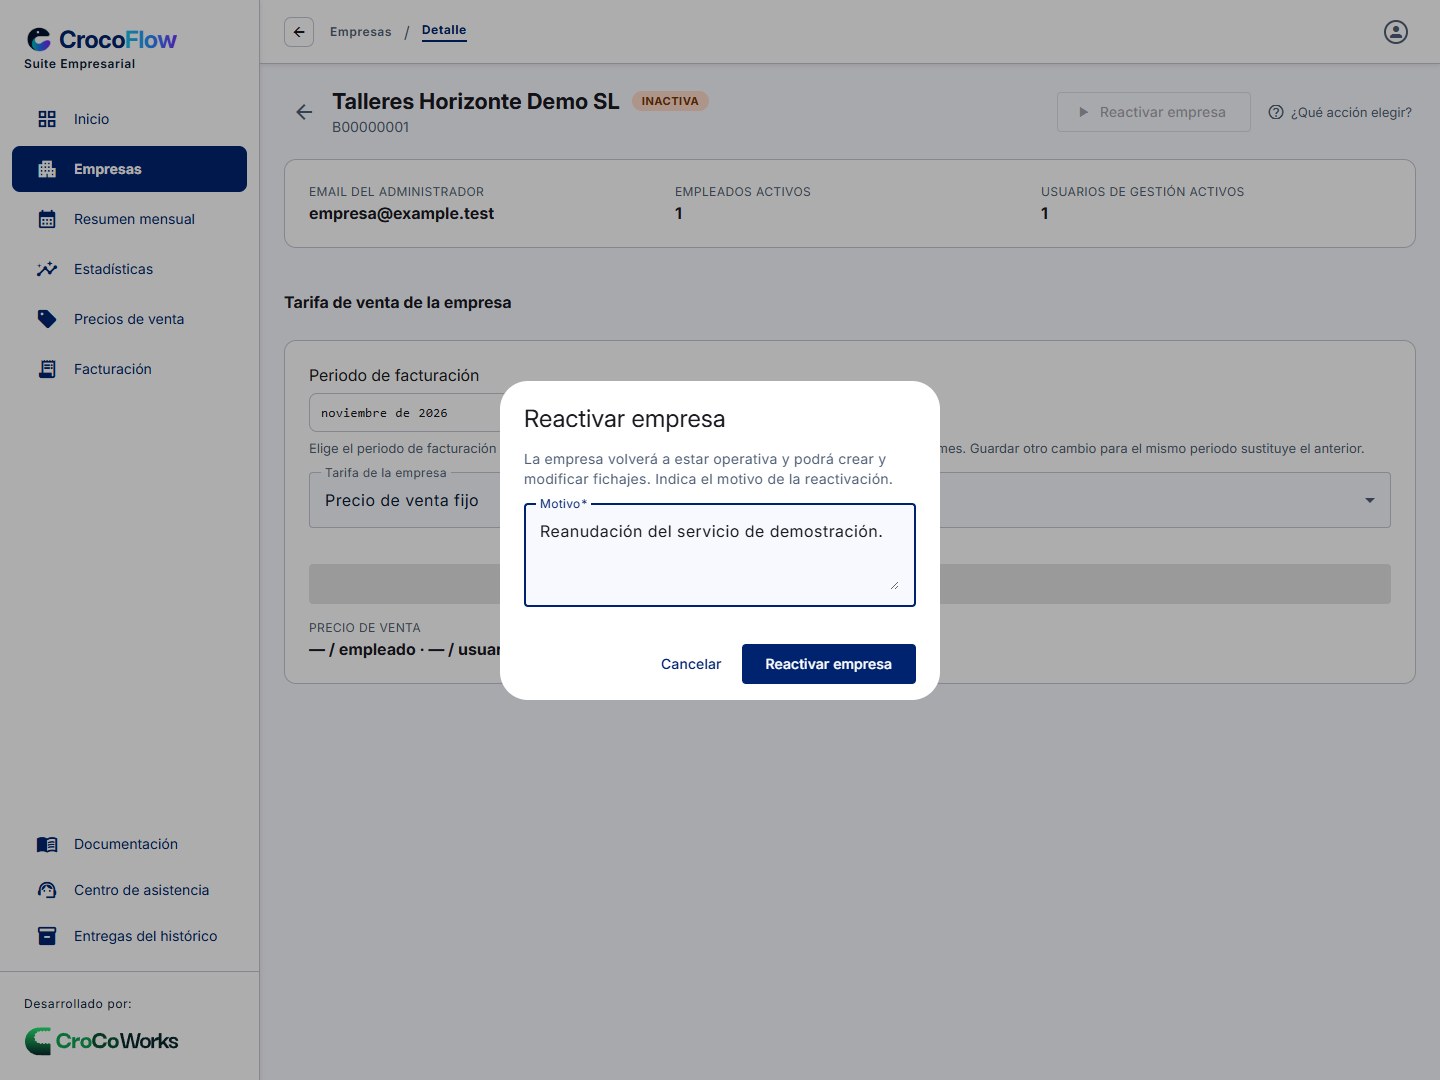Click inside the Motivo text area
Image resolution: width=1440 pixels, height=1080 pixels.
click(x=720, y=555)
